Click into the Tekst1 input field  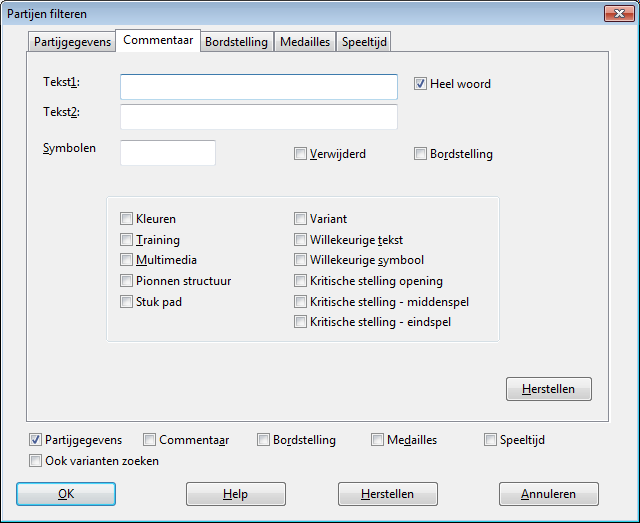point(259,87)
